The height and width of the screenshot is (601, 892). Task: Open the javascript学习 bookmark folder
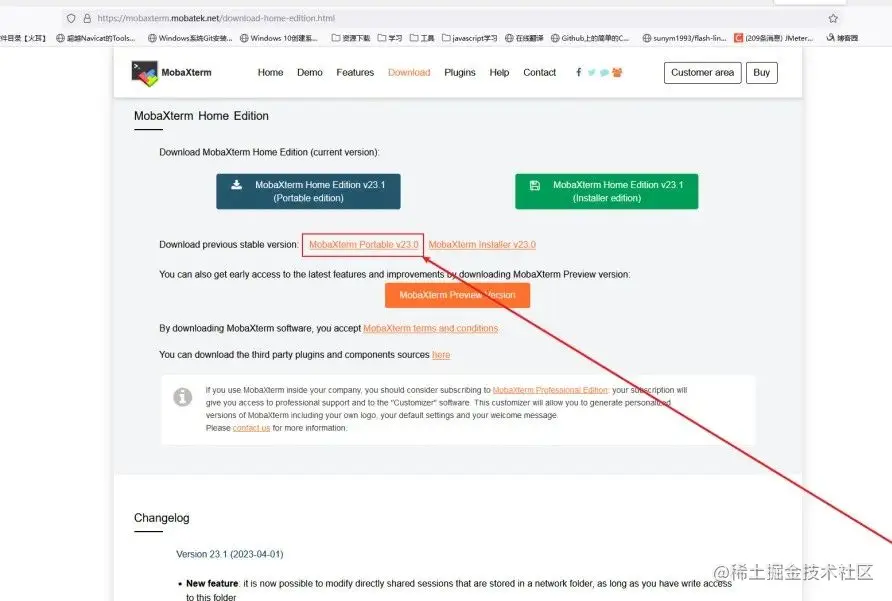[x=469, y=38]
